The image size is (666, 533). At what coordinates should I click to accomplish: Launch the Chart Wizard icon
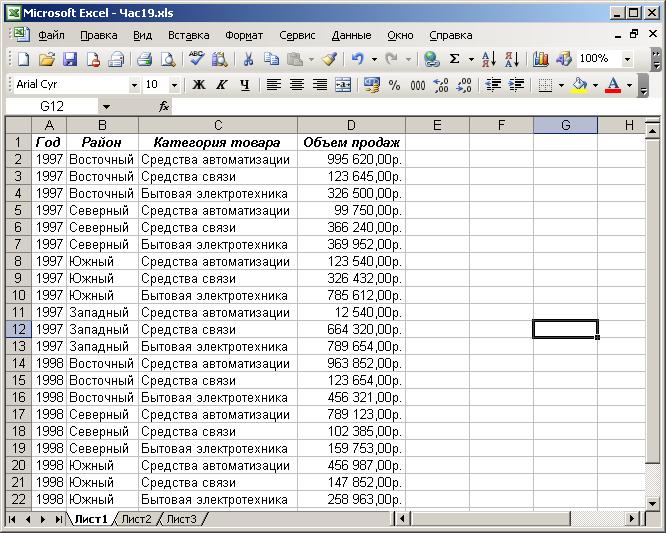[x=540, y=59]
